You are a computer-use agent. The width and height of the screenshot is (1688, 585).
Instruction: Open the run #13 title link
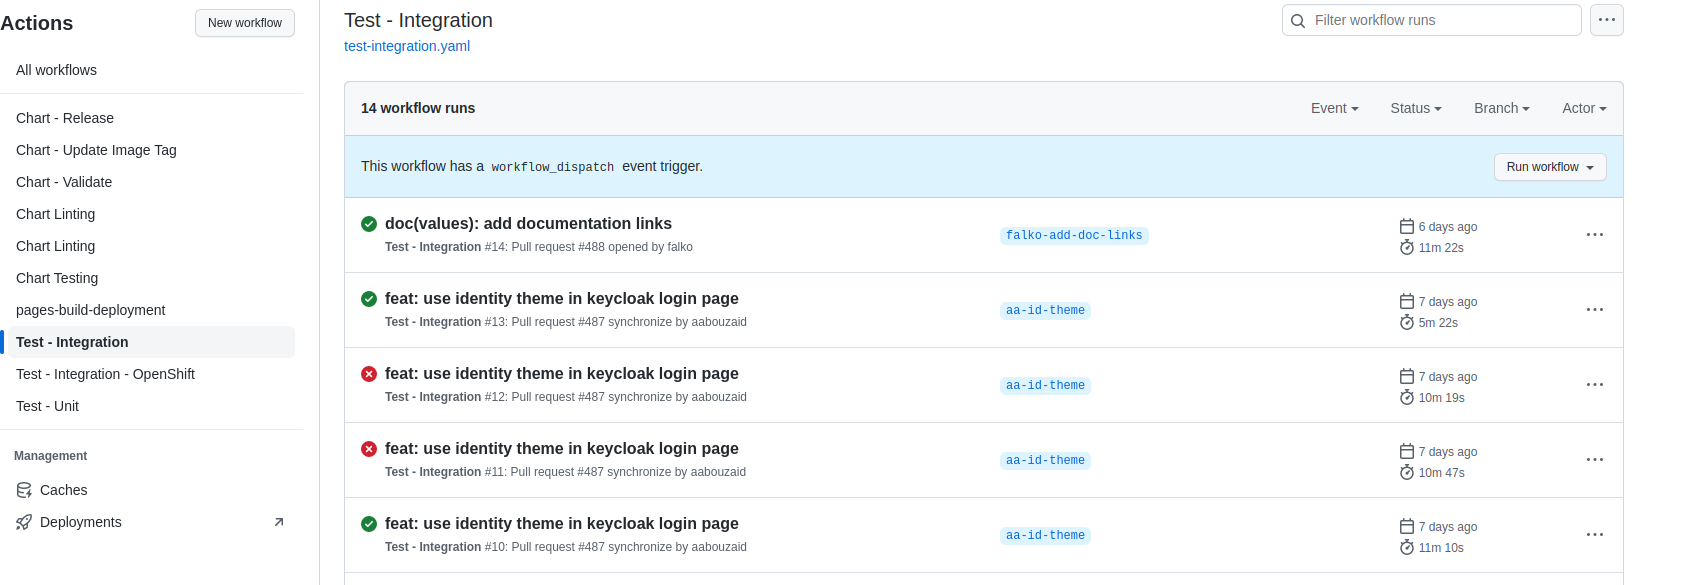562,299
